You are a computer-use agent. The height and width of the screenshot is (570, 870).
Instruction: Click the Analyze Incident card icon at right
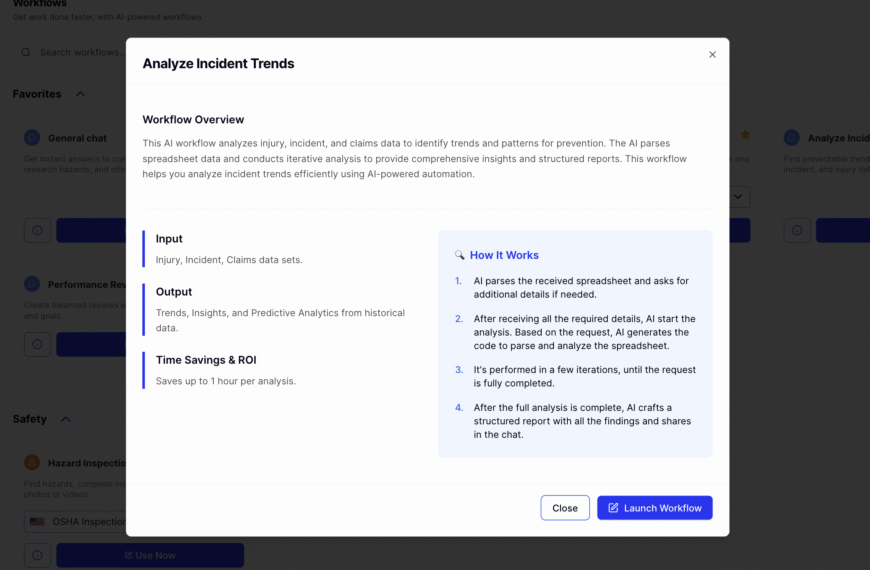click(x=792, y=138)
